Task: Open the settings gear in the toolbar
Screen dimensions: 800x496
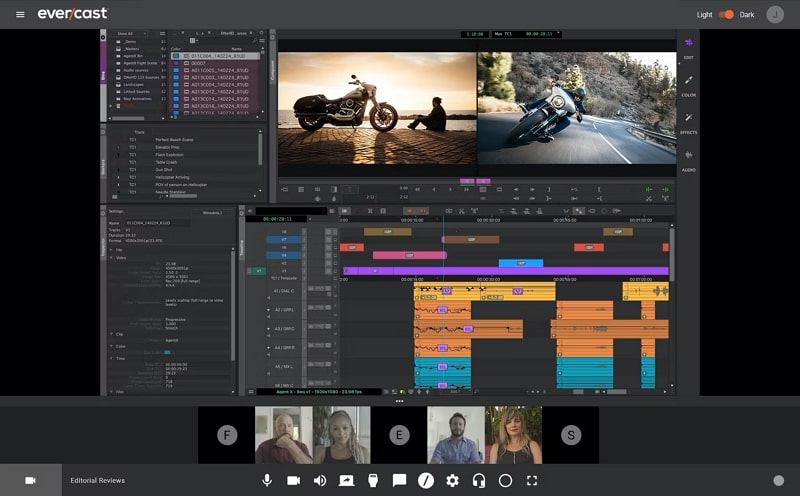Action: (452, 480)
